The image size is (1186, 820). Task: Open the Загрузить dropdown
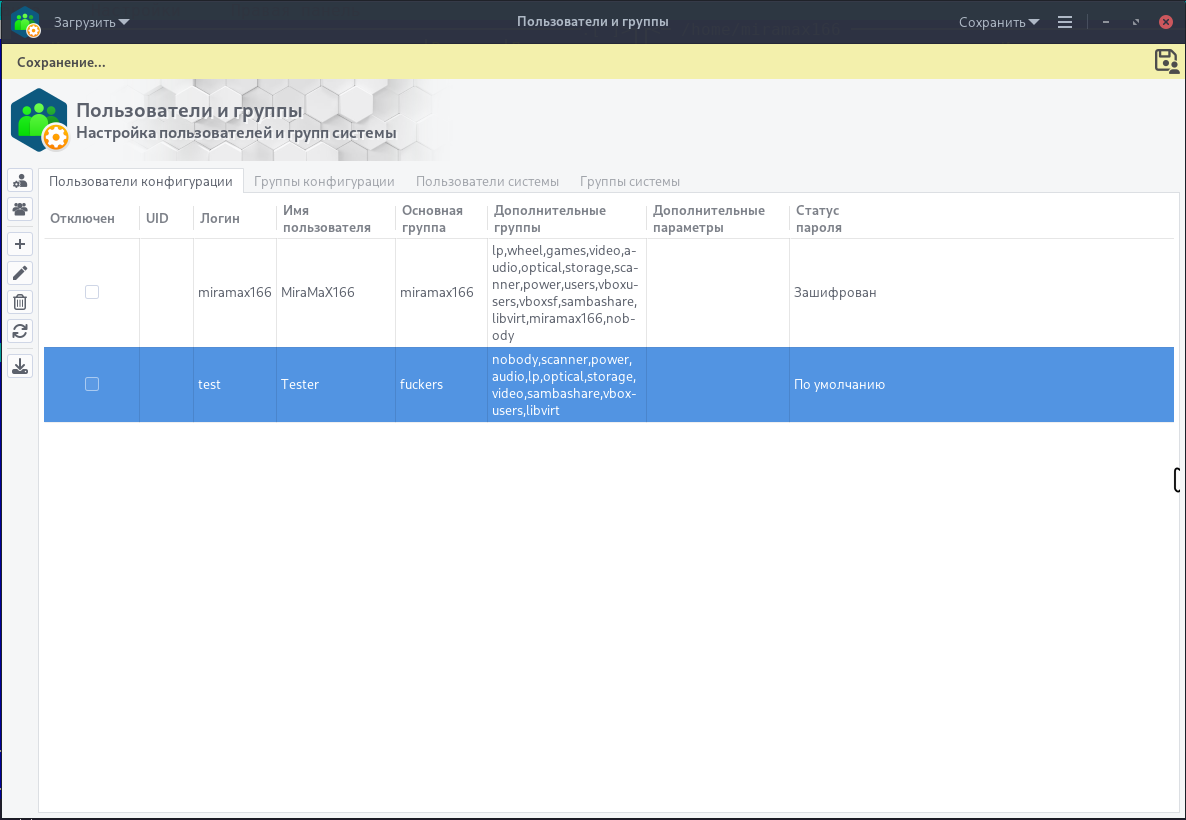pyautogui.click(x=92, y=22)
